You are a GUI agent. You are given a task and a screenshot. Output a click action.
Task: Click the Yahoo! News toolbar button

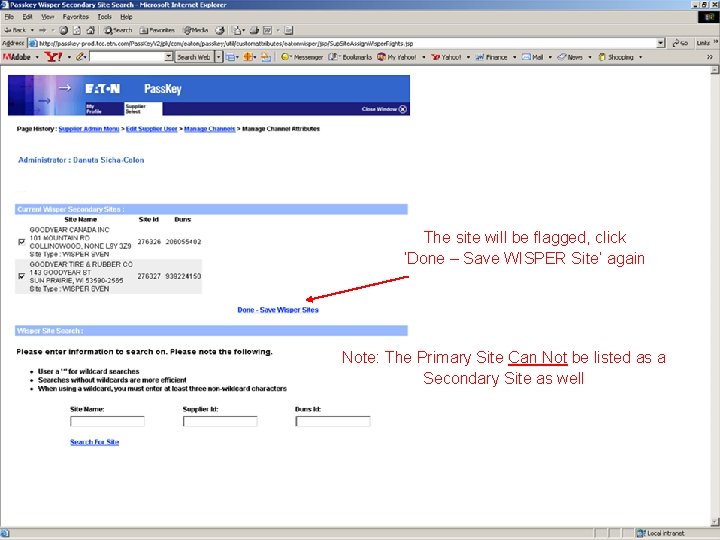coord(570,57)
